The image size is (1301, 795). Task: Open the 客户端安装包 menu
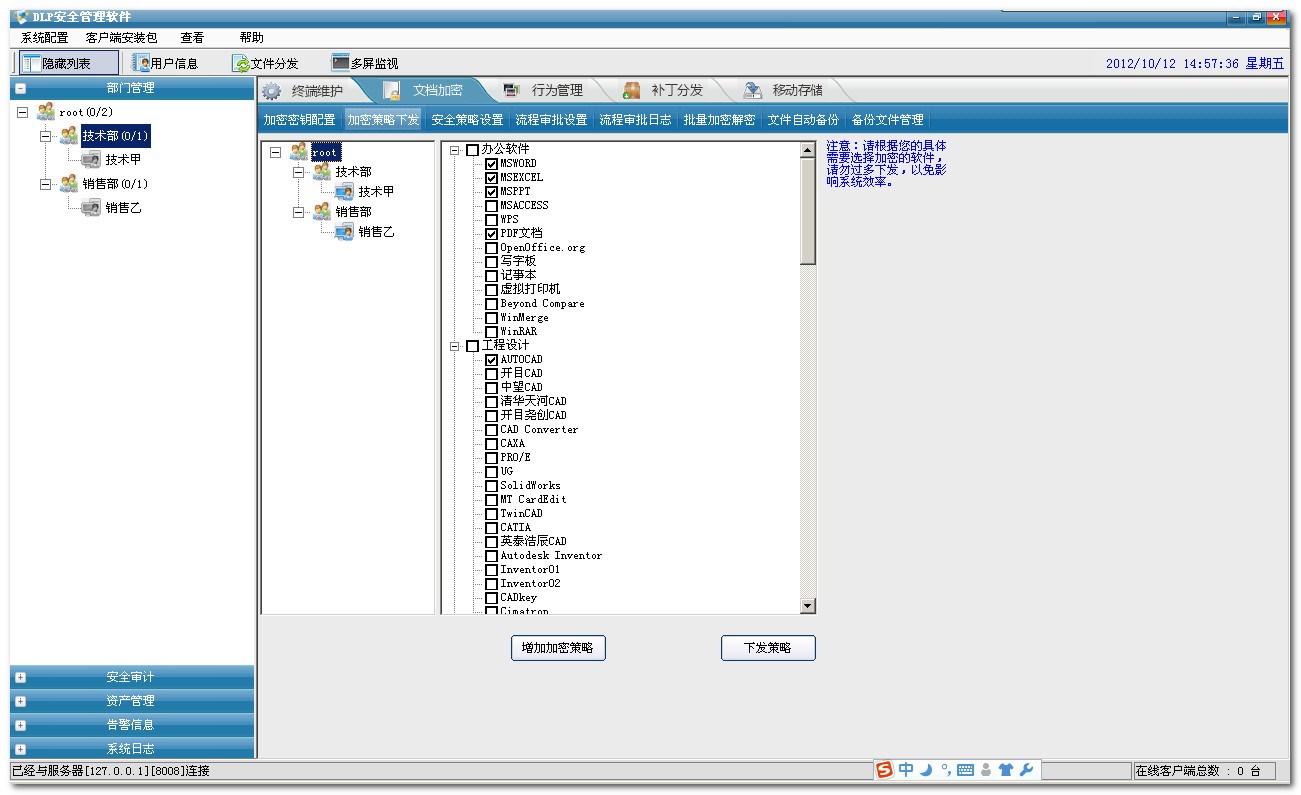(122, 38)
